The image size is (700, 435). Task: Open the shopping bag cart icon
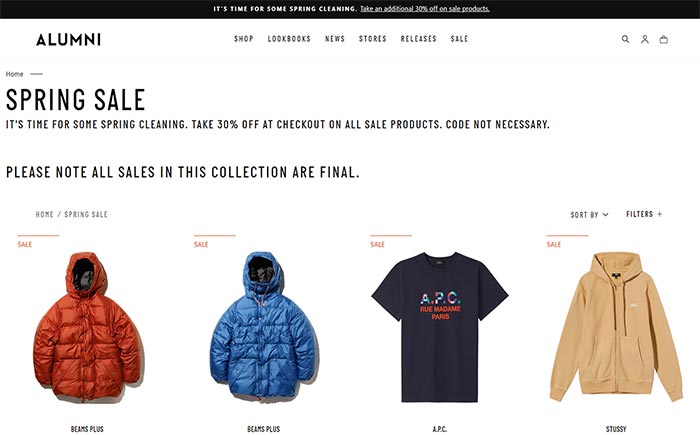click(664, 39)
